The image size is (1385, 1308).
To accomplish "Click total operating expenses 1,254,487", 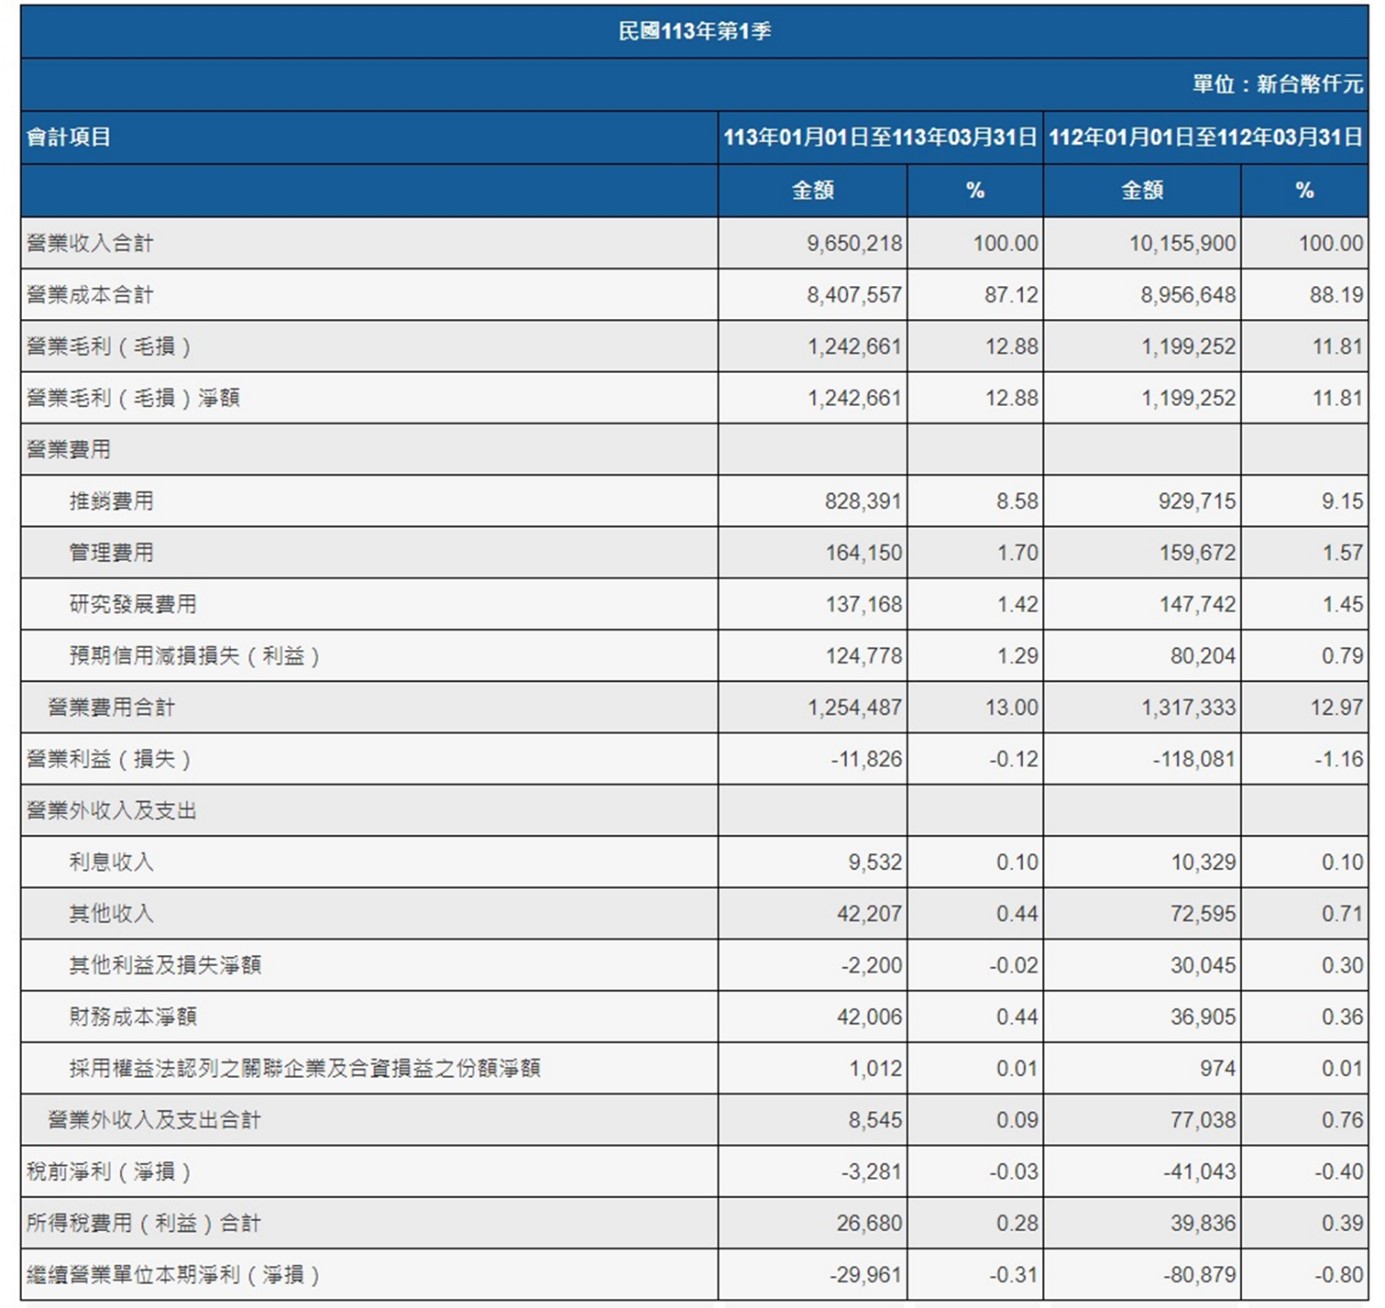I will 854,707.
